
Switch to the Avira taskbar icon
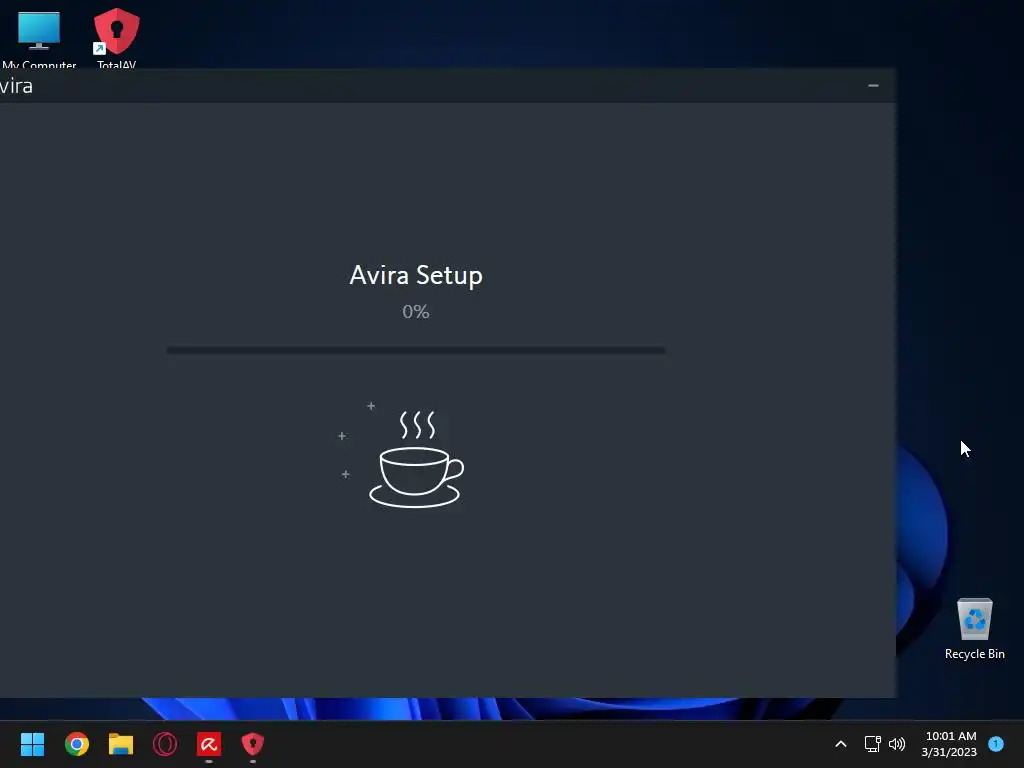209,744
